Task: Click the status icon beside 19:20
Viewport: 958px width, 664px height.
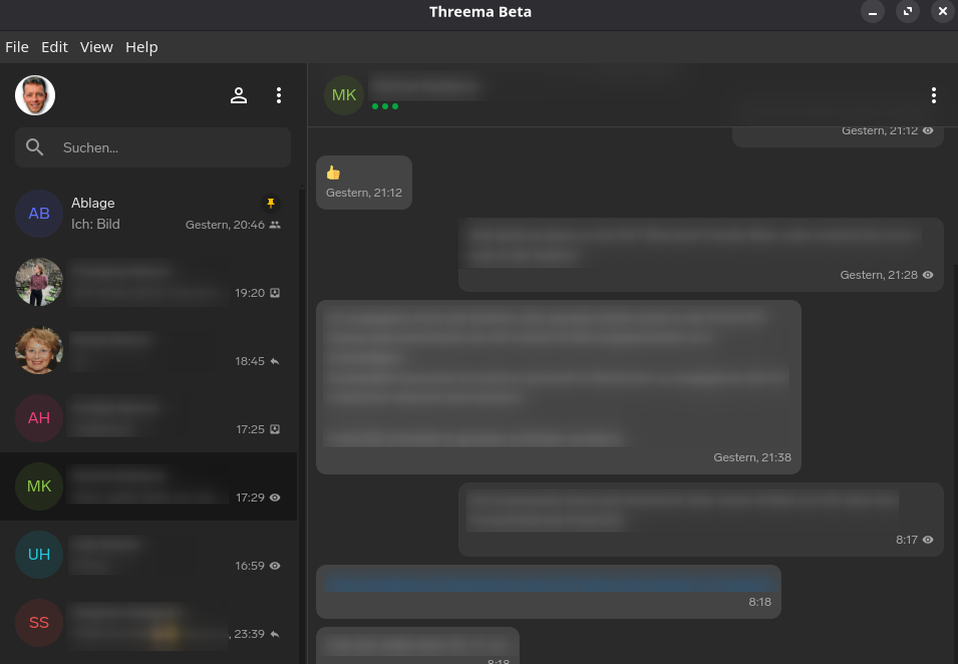Action: click(x=275, y=293)
